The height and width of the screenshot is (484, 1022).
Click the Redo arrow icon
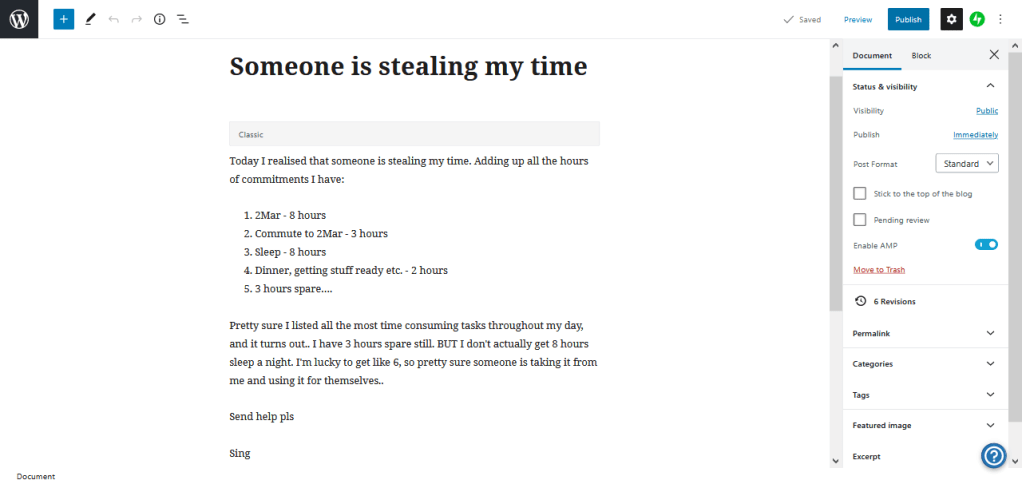click(136, 19)
